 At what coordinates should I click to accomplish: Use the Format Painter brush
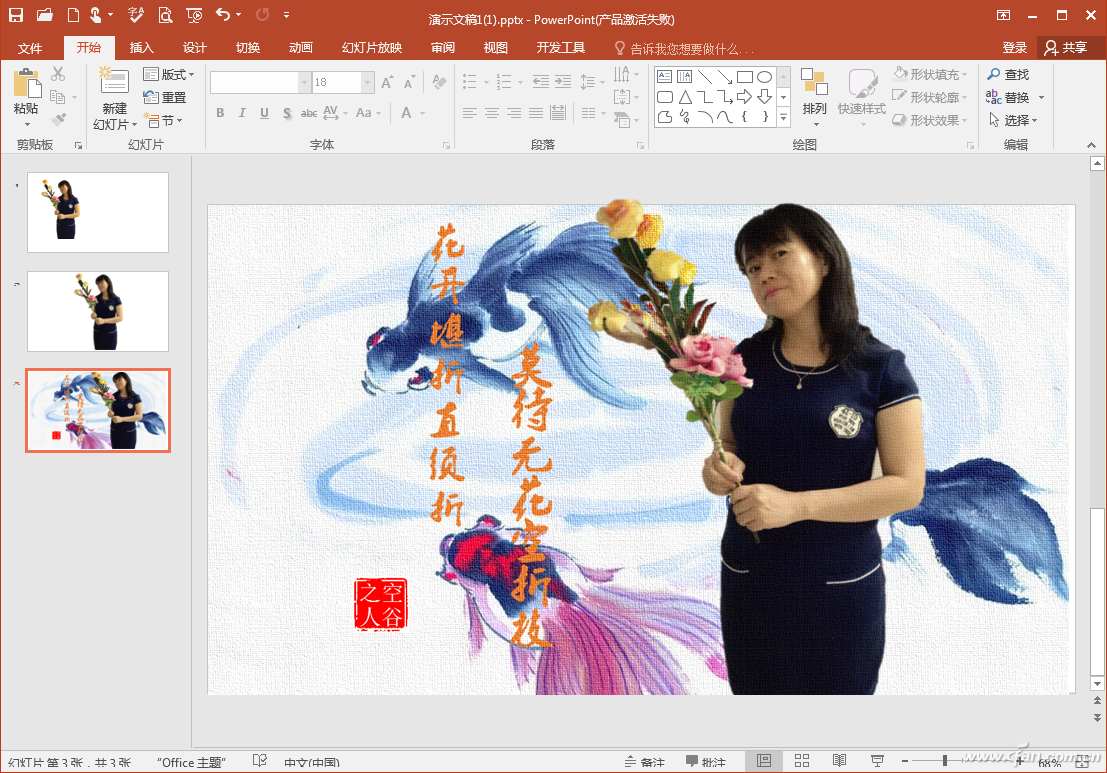pos(59,119)
